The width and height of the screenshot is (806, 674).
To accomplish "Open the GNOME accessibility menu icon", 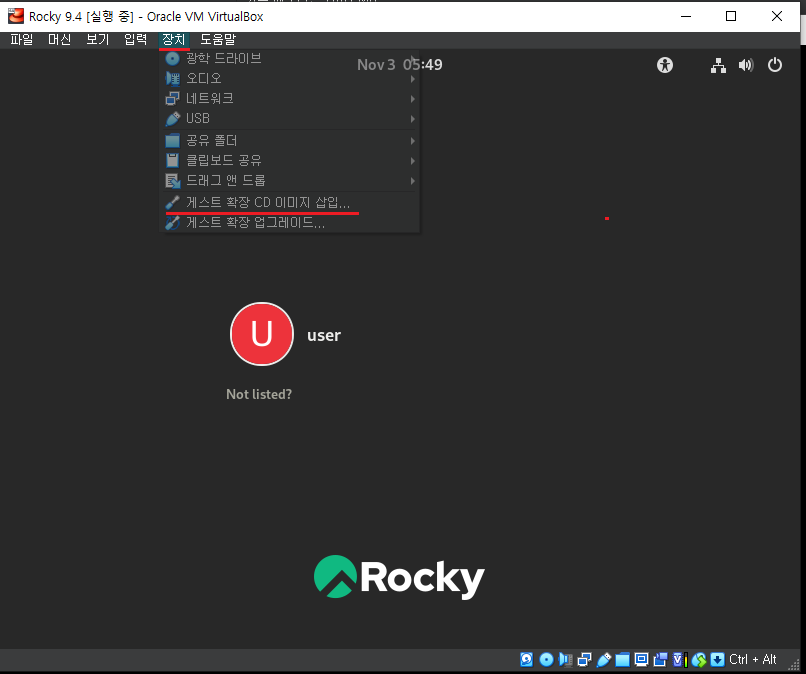I will [x=665, y=65].
